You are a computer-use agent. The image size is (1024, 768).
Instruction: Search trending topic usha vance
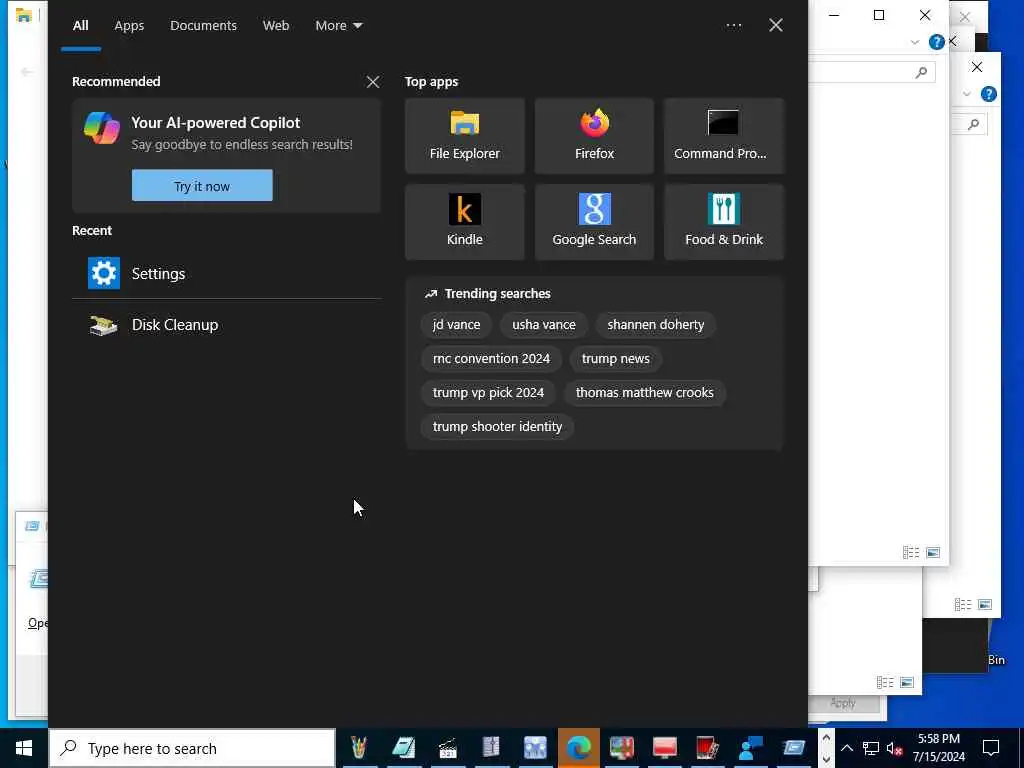tap(543, 325)
